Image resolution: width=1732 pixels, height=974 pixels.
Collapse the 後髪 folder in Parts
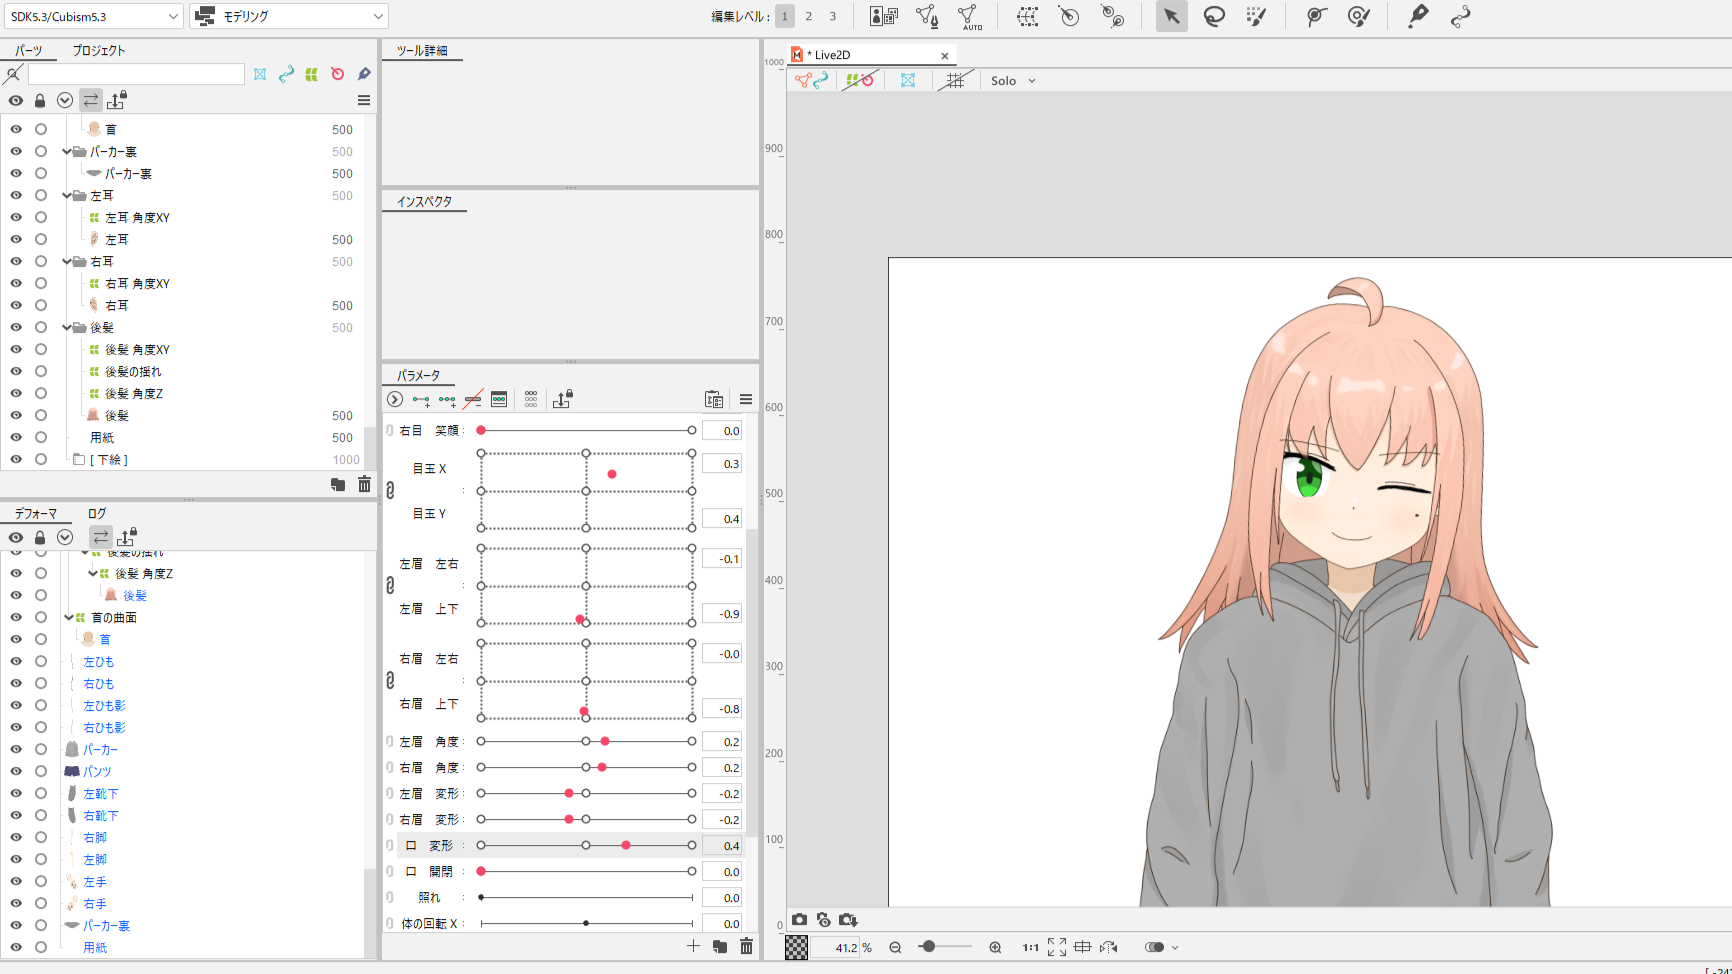click(x=67, y=328)
